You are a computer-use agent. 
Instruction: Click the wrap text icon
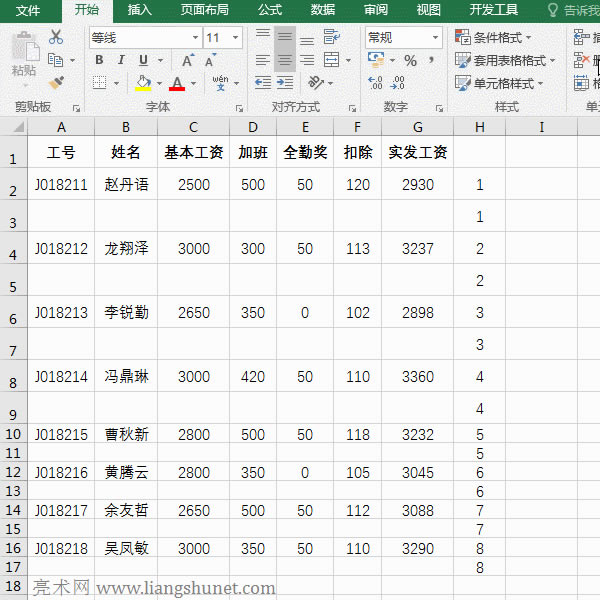pos(329,37)
